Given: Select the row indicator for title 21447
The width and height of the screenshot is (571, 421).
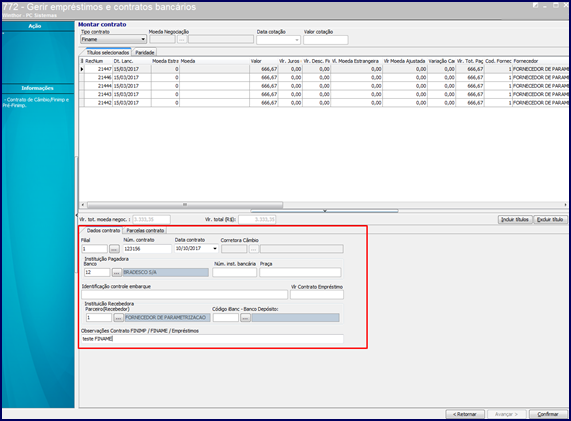Looking at the screenshot, I should (82, 69).
